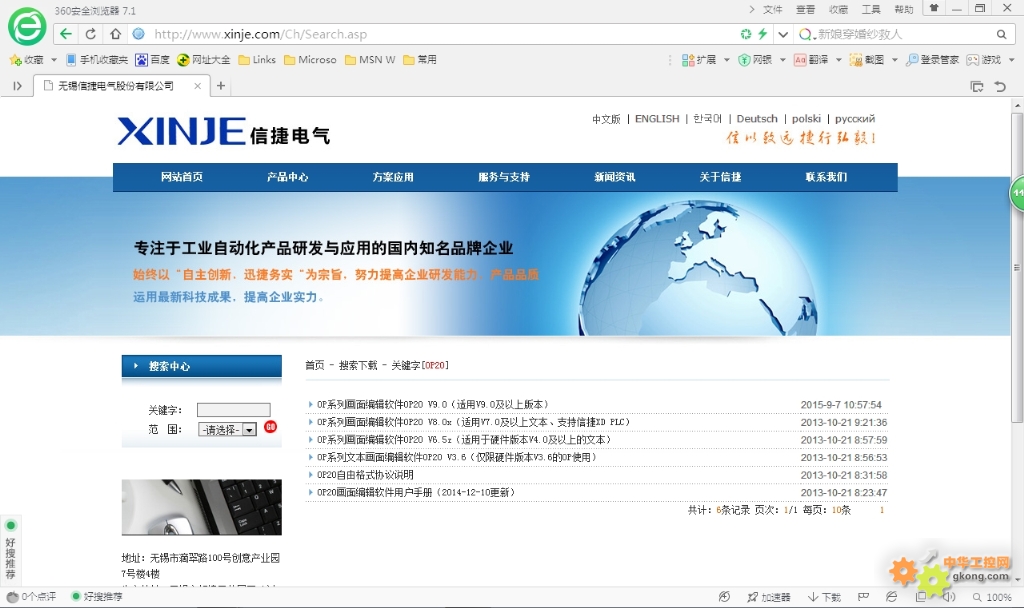Viewport: 1024px width, 608px height.
Task: Expand the 游戏 dropdown arrow
Action: tap(1012, 59)
